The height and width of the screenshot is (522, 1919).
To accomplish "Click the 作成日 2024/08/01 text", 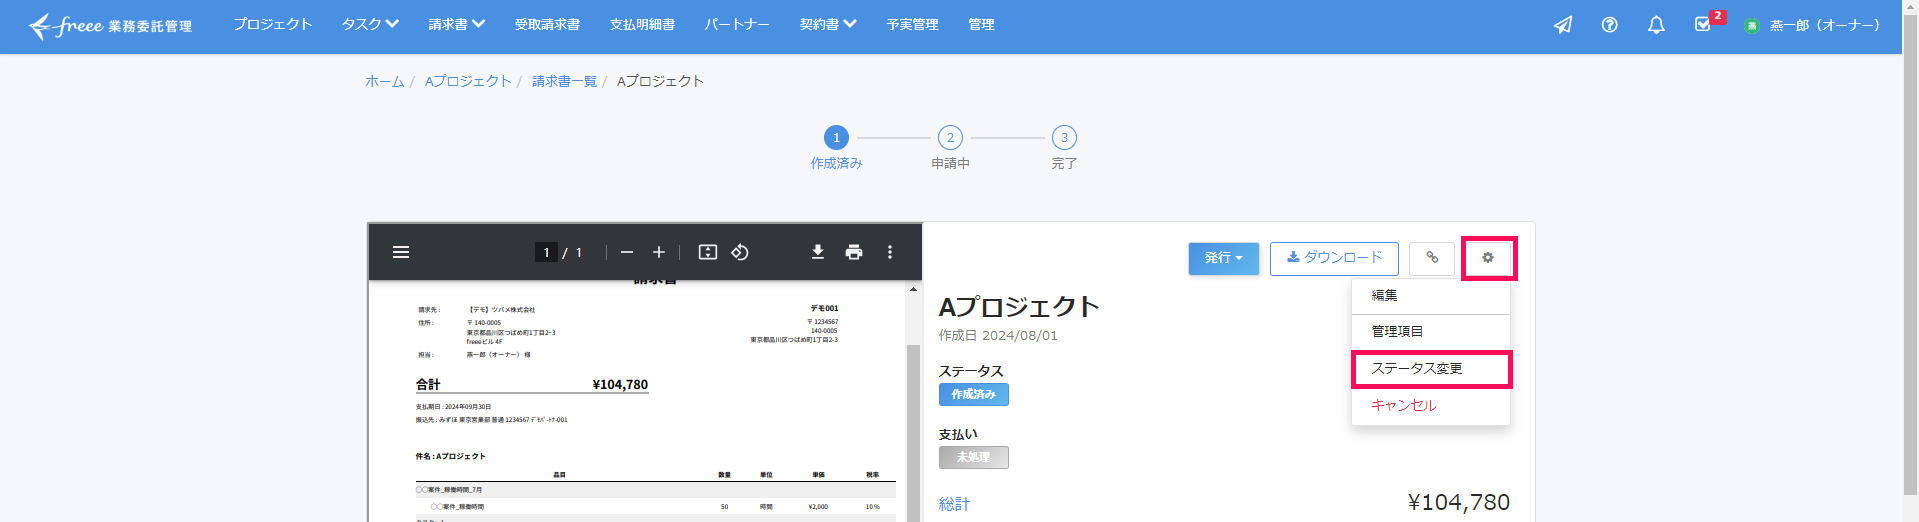I will 998,336.
